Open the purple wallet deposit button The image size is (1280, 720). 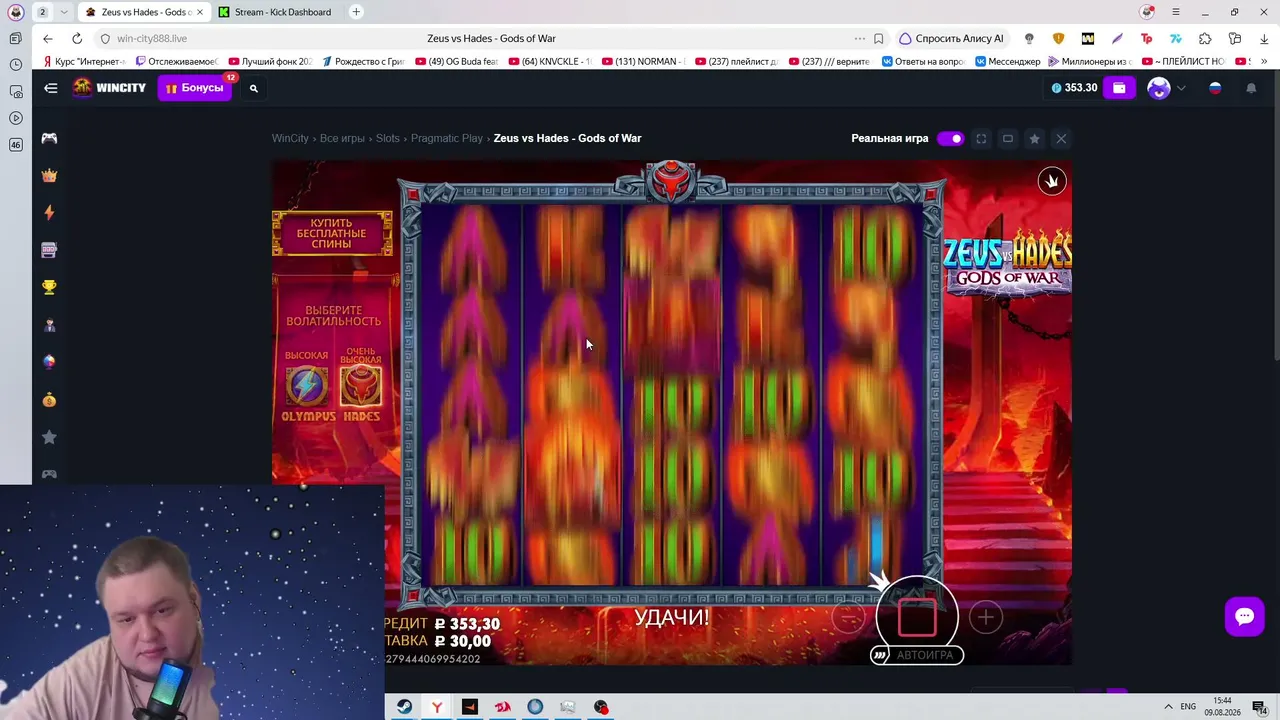pyautogui.click(x=1119, y=88)
